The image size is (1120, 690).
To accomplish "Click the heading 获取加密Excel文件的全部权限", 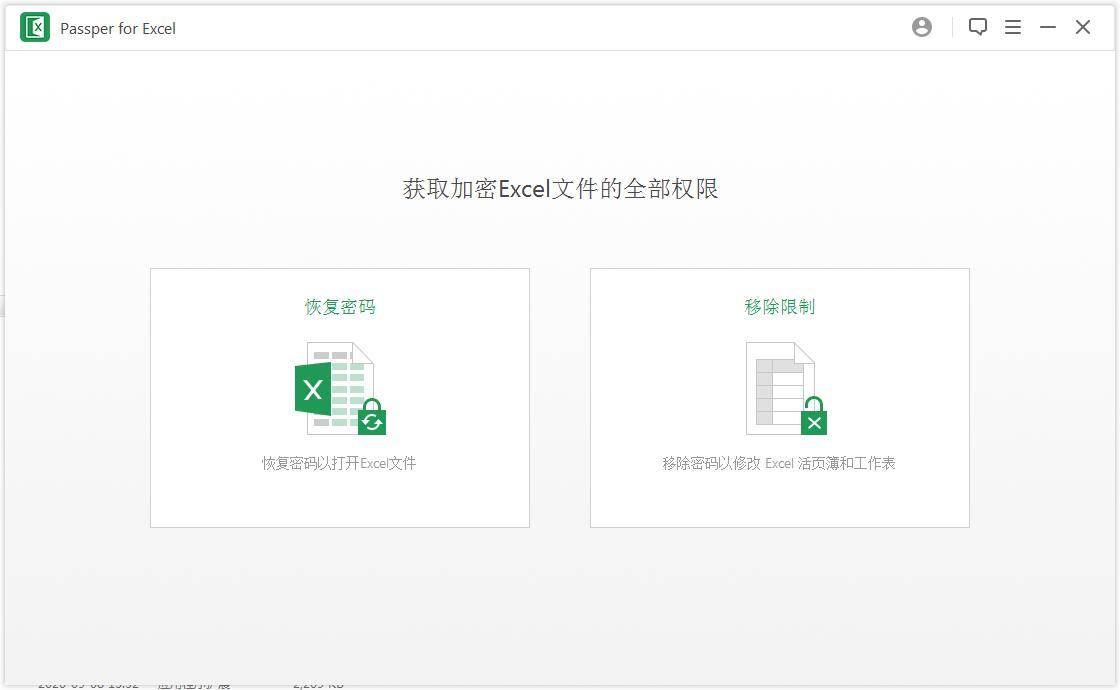I will [x=560, y=189].
